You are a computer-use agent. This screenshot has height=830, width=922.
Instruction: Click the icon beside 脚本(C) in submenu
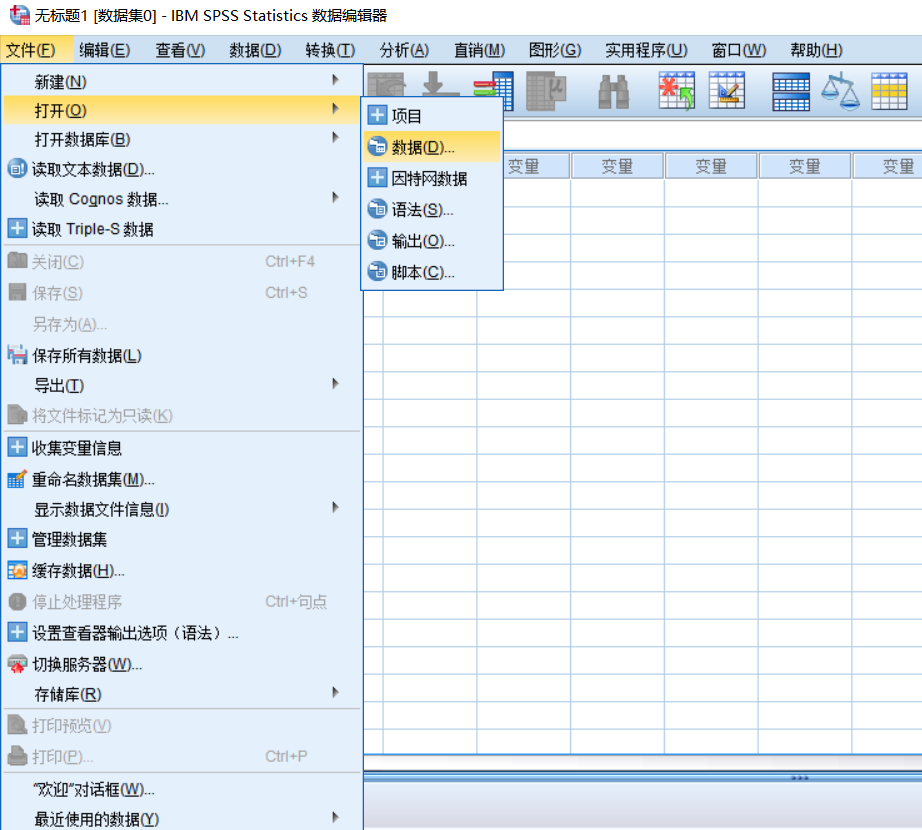(x=377, y=272)
